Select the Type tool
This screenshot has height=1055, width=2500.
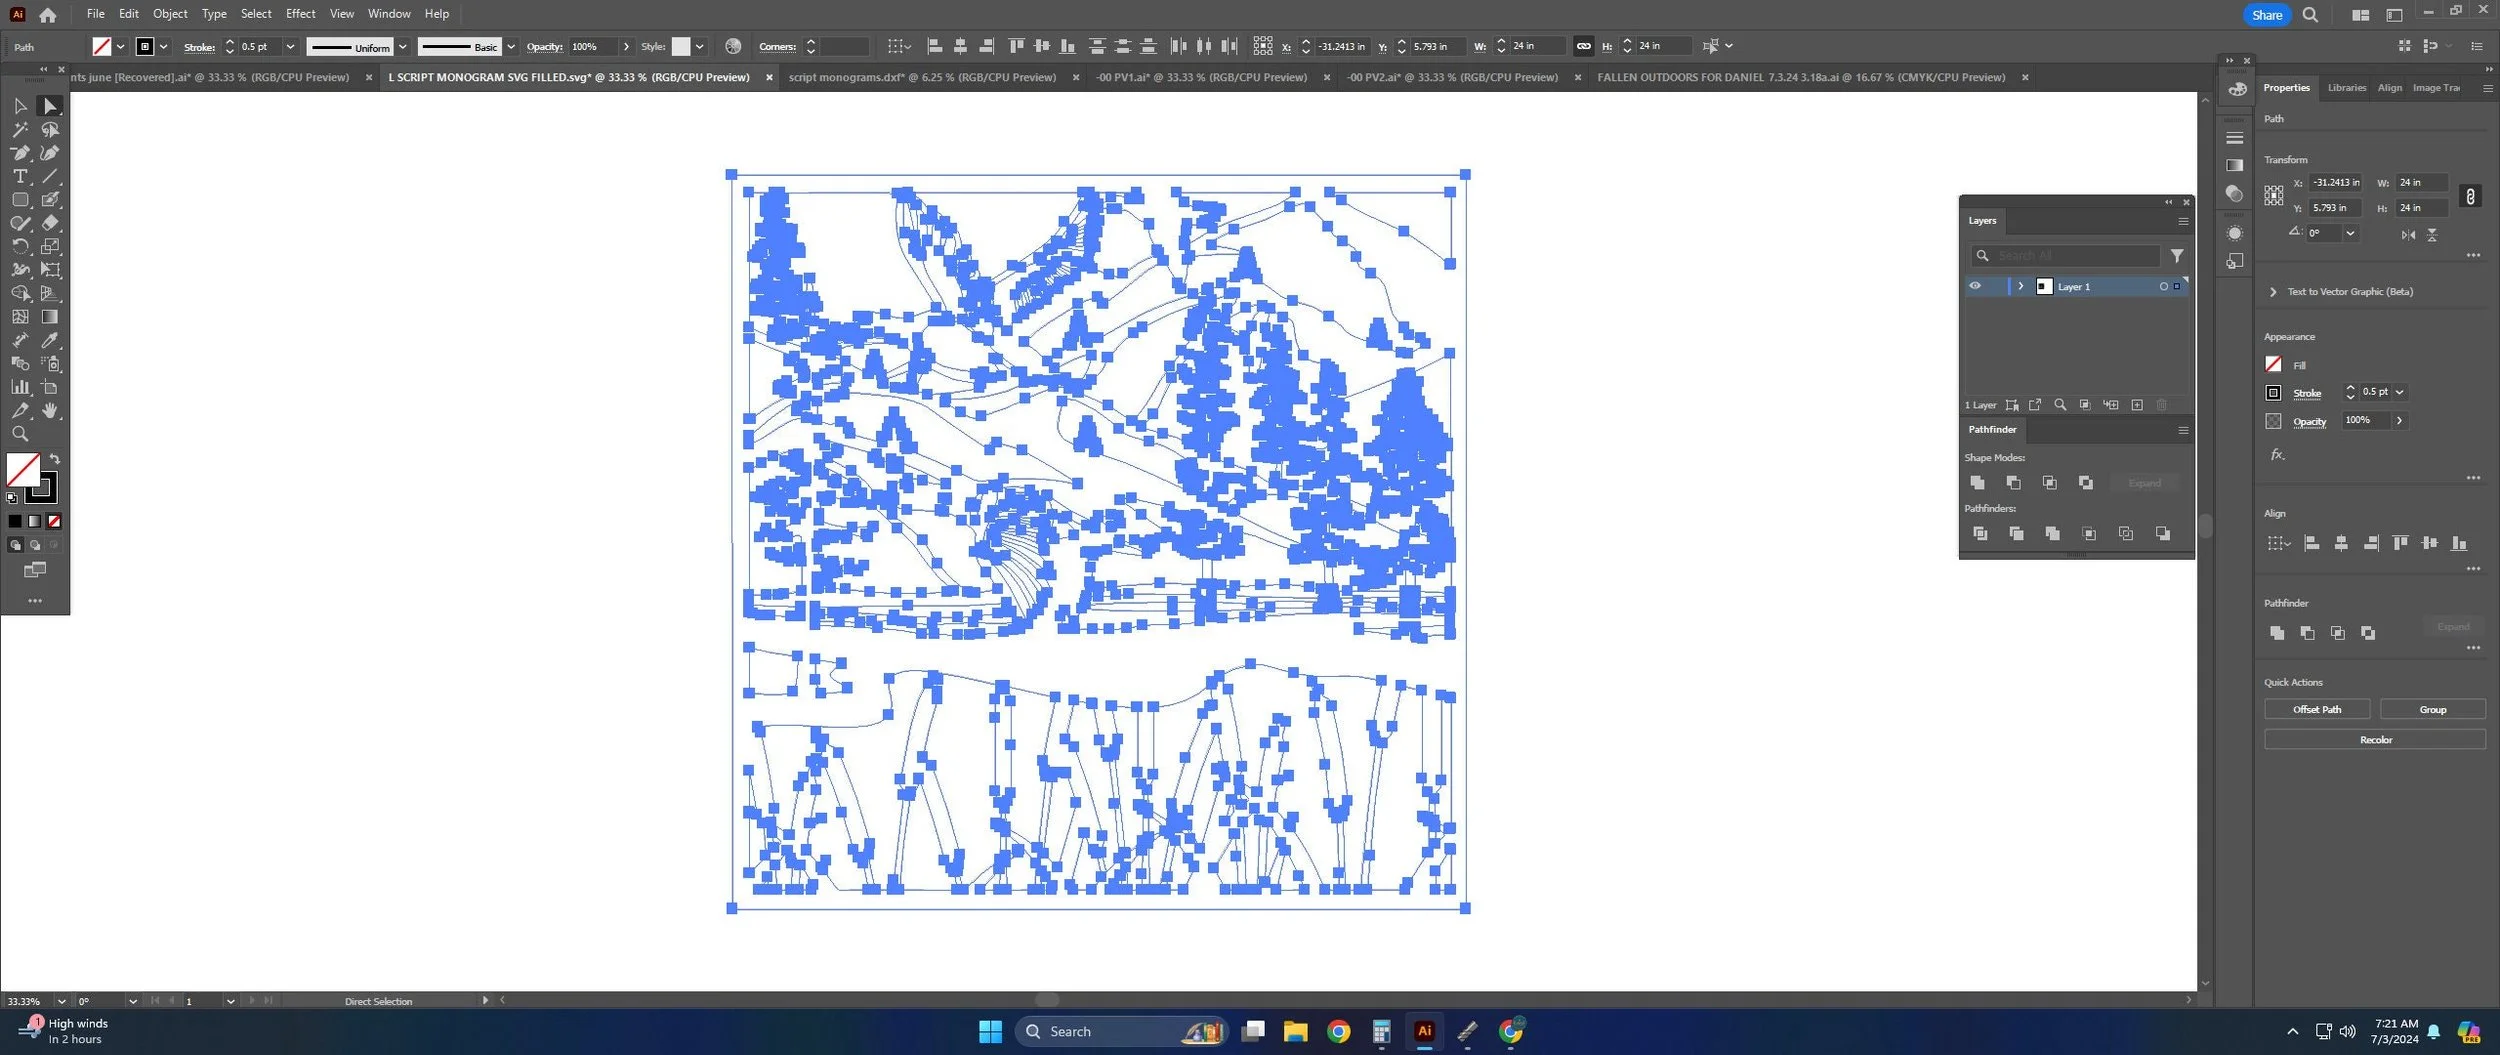pos(20,176)
